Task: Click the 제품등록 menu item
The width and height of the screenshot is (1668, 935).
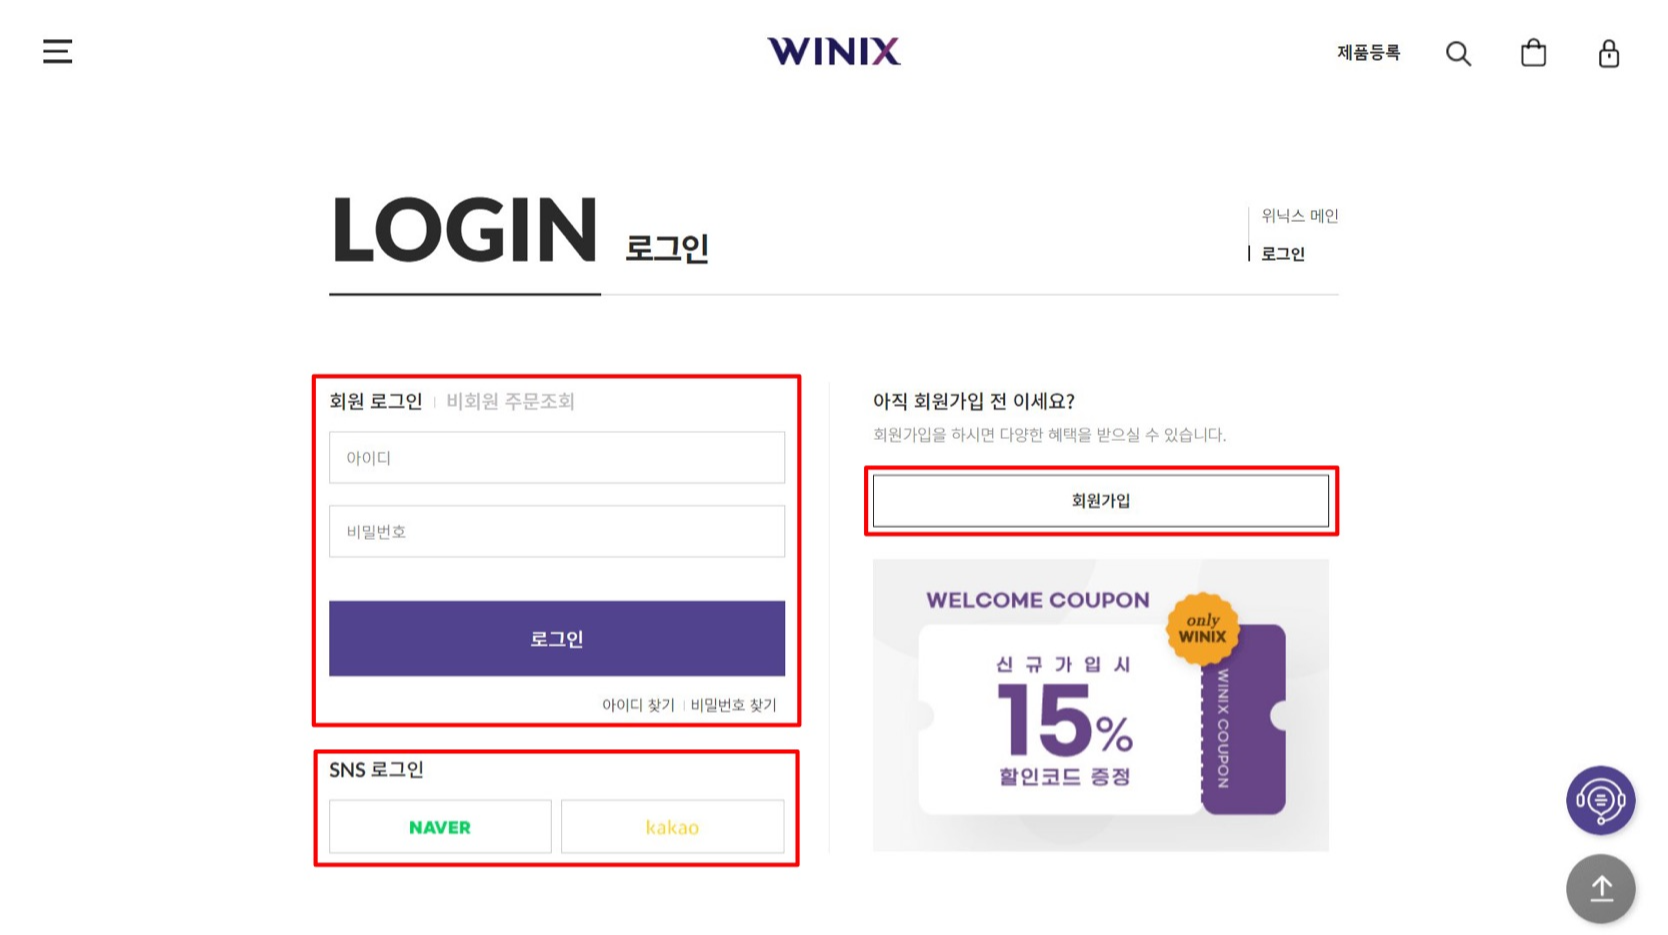Action: (1368, 52)
